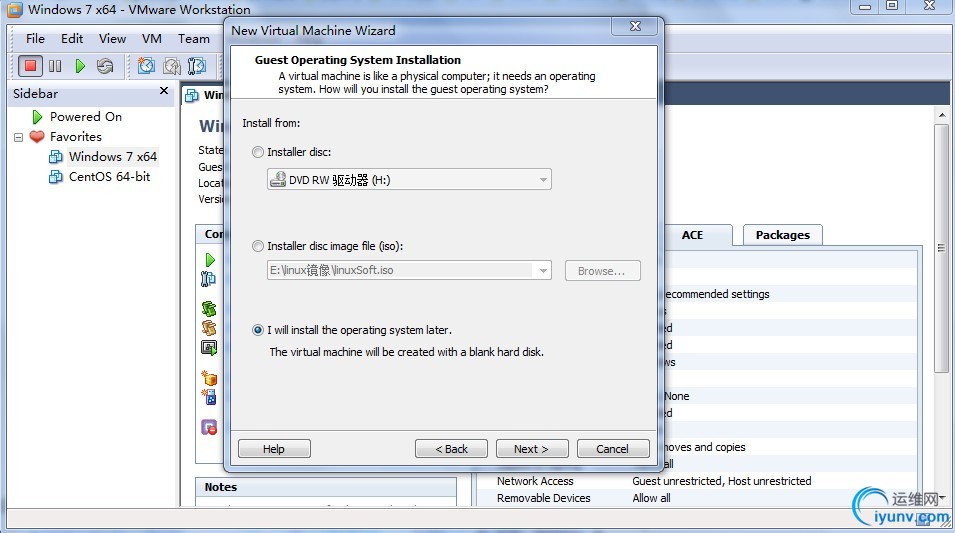Switch to the Packages tab

783,235
